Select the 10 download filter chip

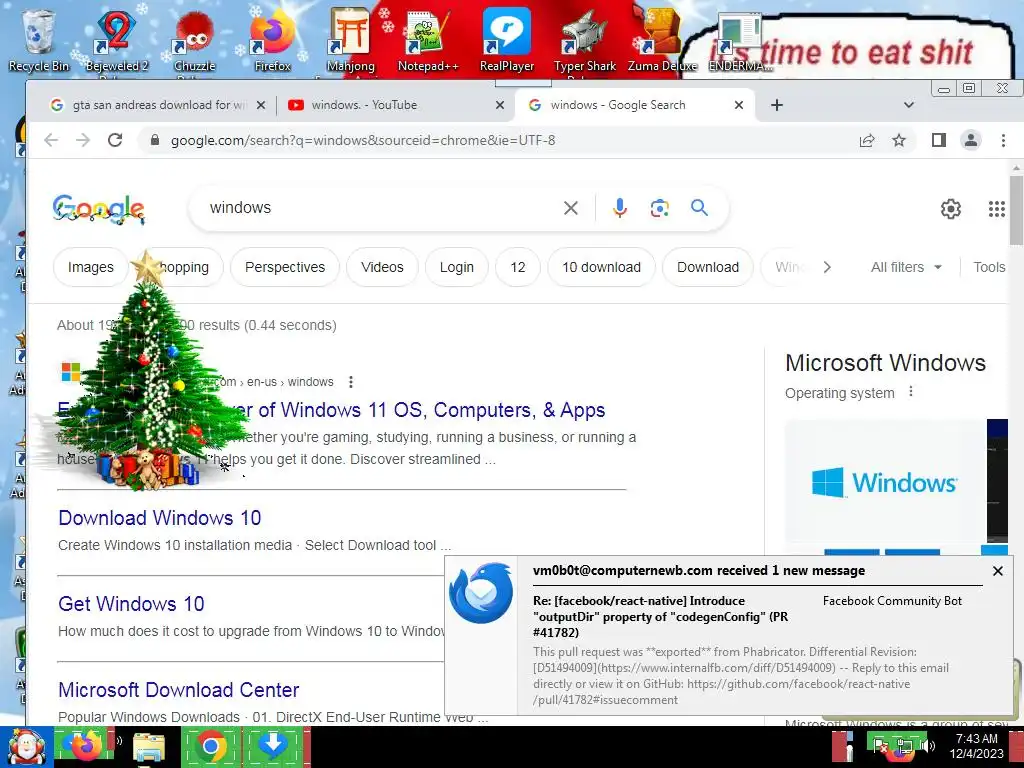click(601, 267)
